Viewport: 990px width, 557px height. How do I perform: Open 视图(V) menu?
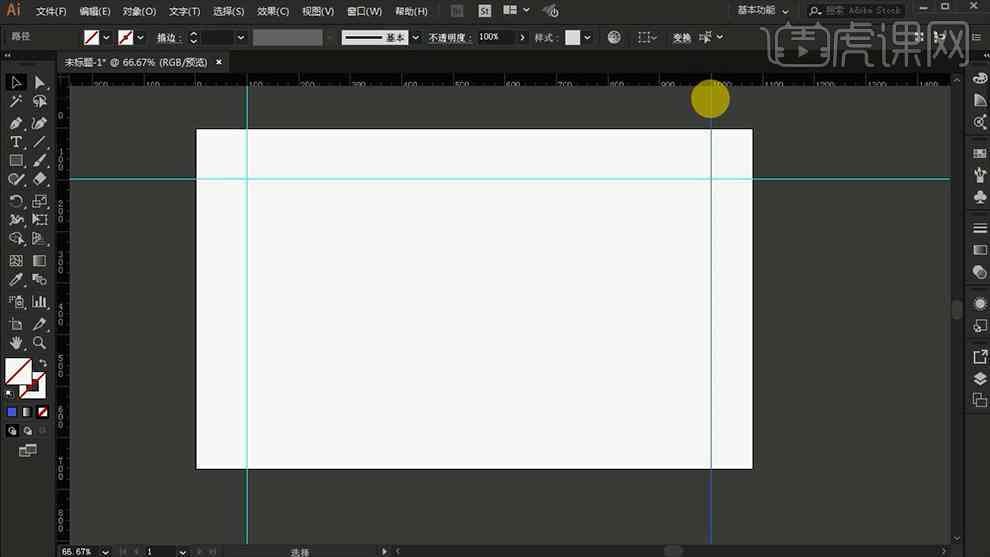pos(318,11)
